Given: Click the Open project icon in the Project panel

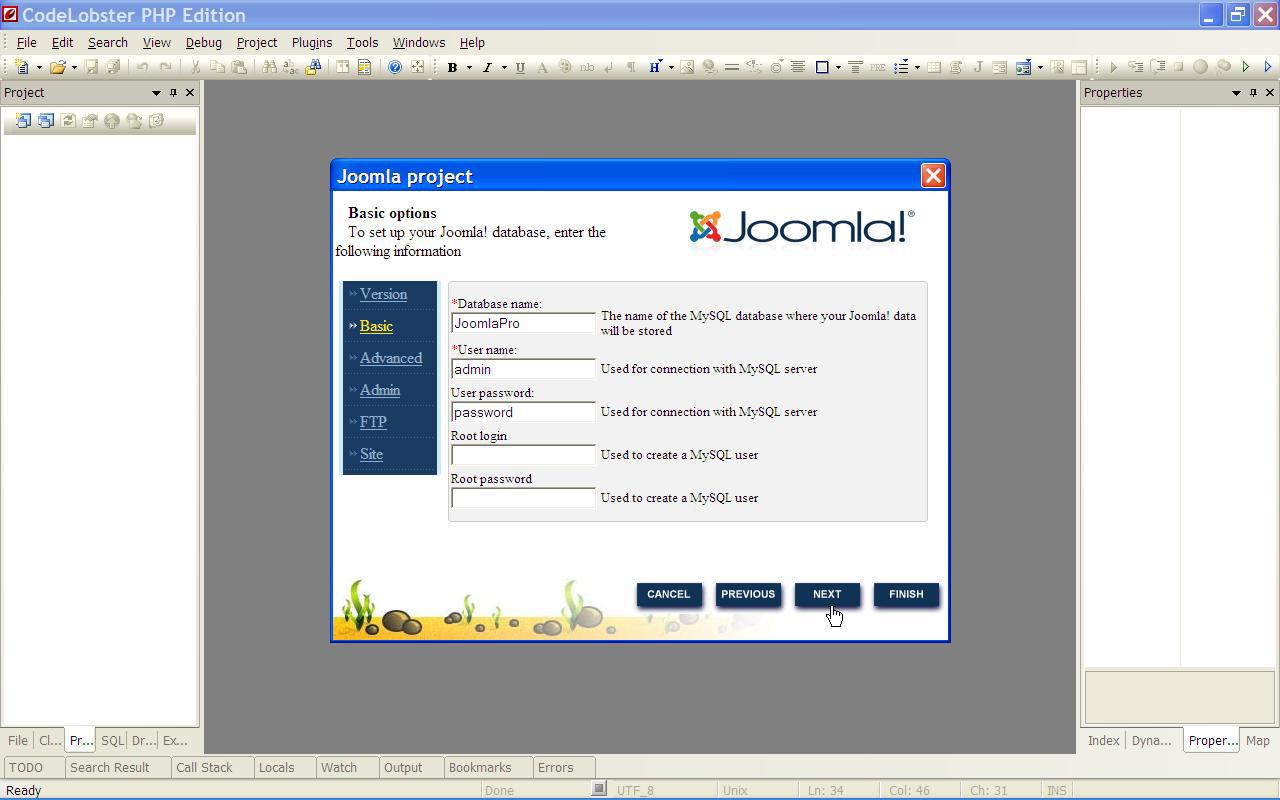Looking at the screenshot, I should (x=45, y=120).
